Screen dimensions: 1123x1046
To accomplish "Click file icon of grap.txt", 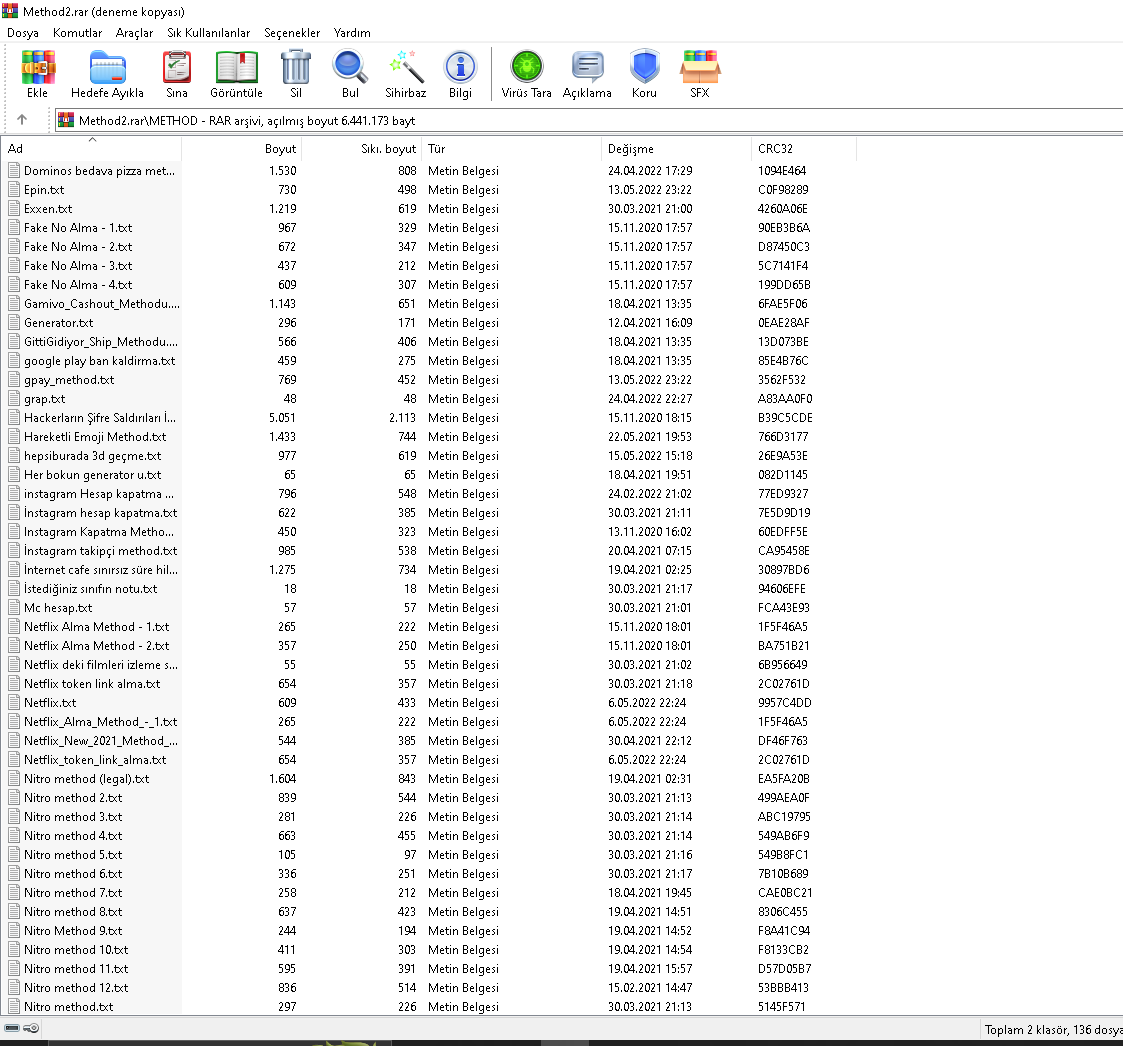I will coord(14,398).
